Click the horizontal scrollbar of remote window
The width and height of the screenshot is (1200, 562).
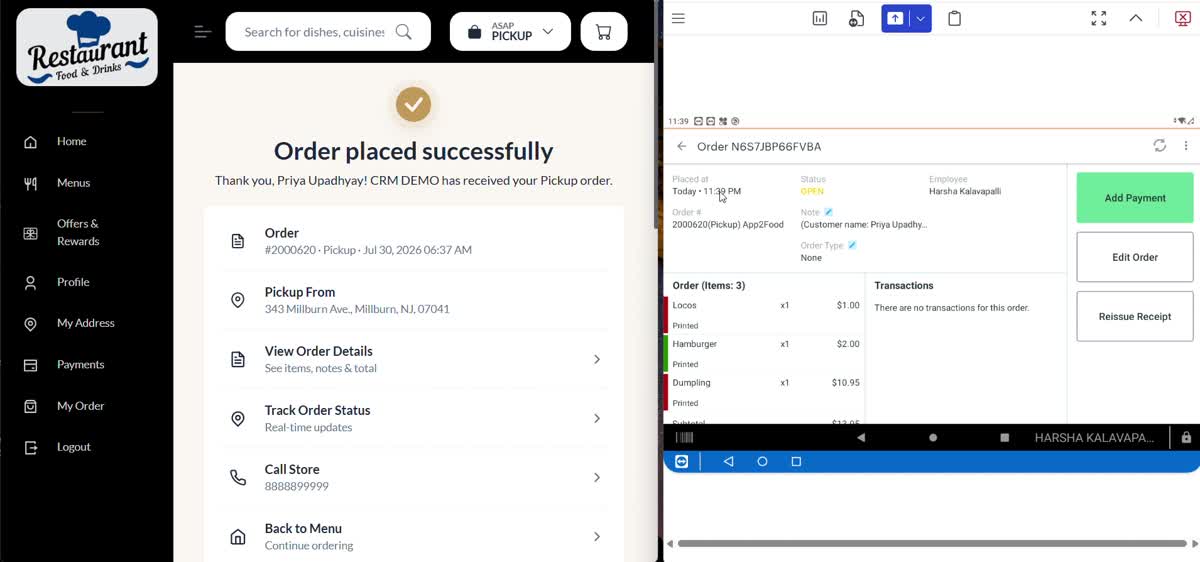(x=932, y=544)
